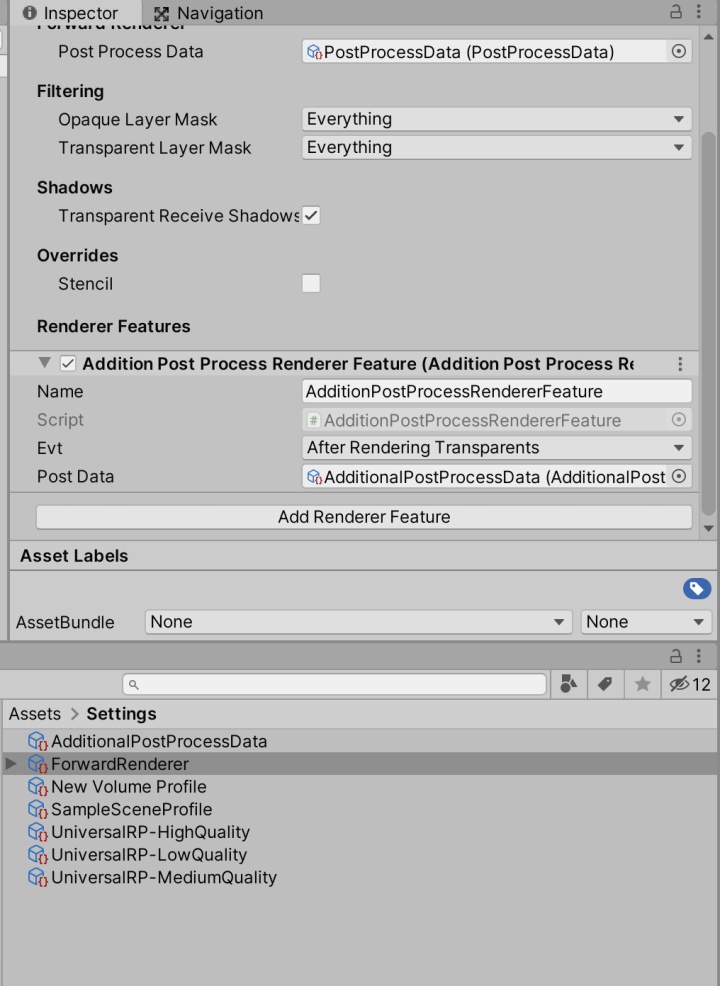Collapse the Addition Post Process Renderer Feature
The image size is (720, 986).
[44, 363]
